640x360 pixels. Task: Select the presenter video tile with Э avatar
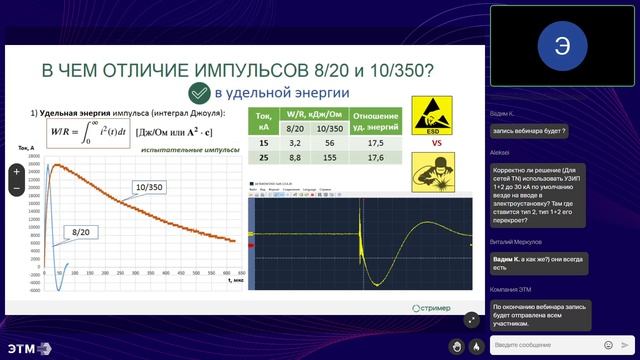pyautogui.click(x=562, y=46)
